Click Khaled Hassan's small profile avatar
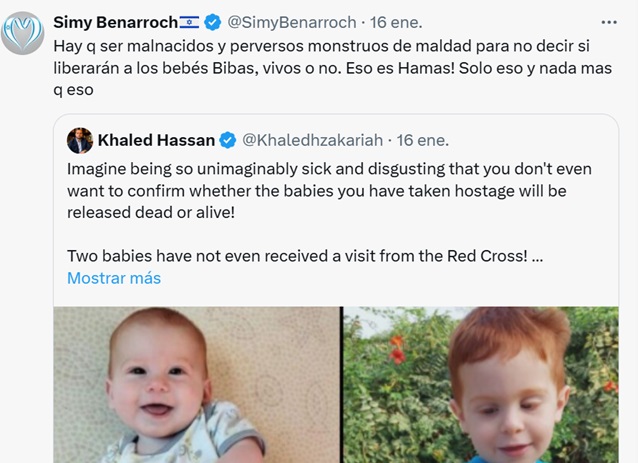640x463 pixels. click(x=80, y=140)
